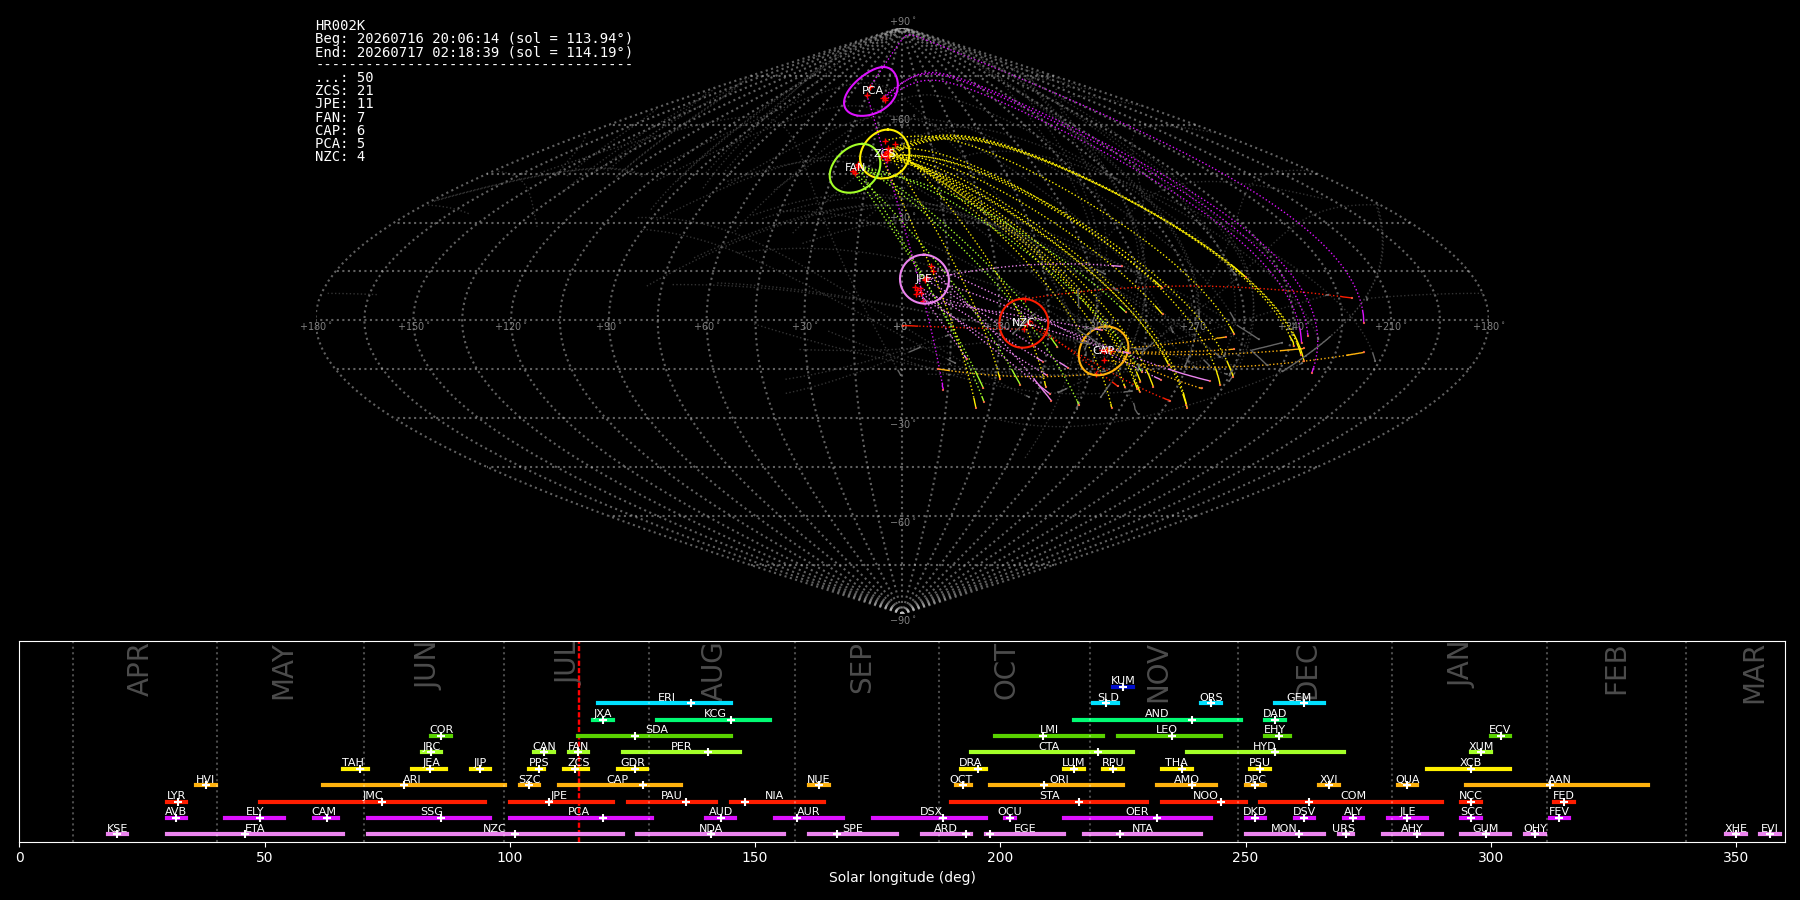Screen dimensions: 1800x900
Task: Click the KUM blue shower bar
Action: click(x=1123, y=687)
